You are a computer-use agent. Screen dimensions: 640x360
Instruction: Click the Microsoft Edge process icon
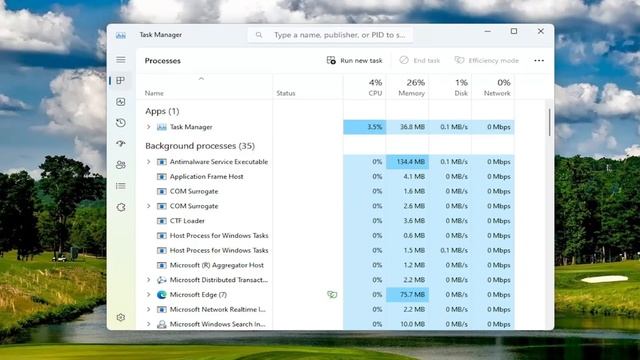pyautogui.click(x=162, y=294)
